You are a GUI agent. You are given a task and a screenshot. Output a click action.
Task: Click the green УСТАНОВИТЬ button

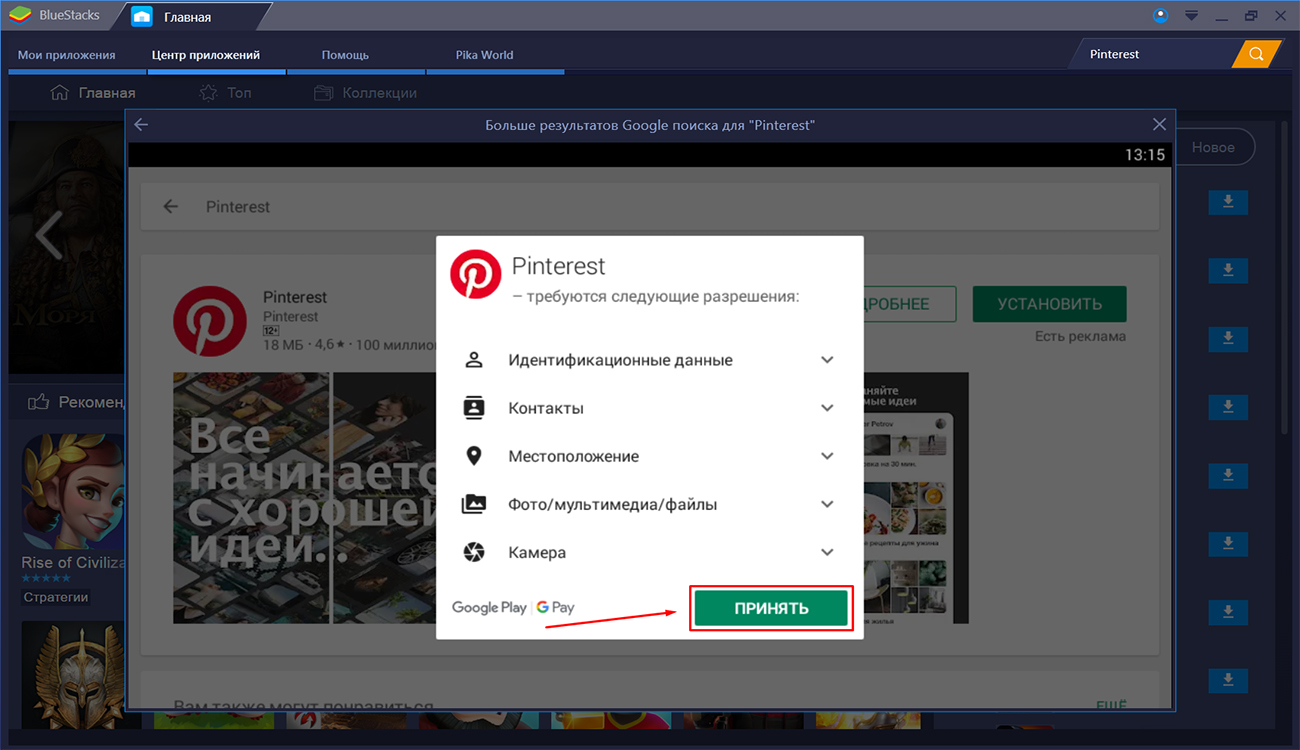click(1050, 304)
